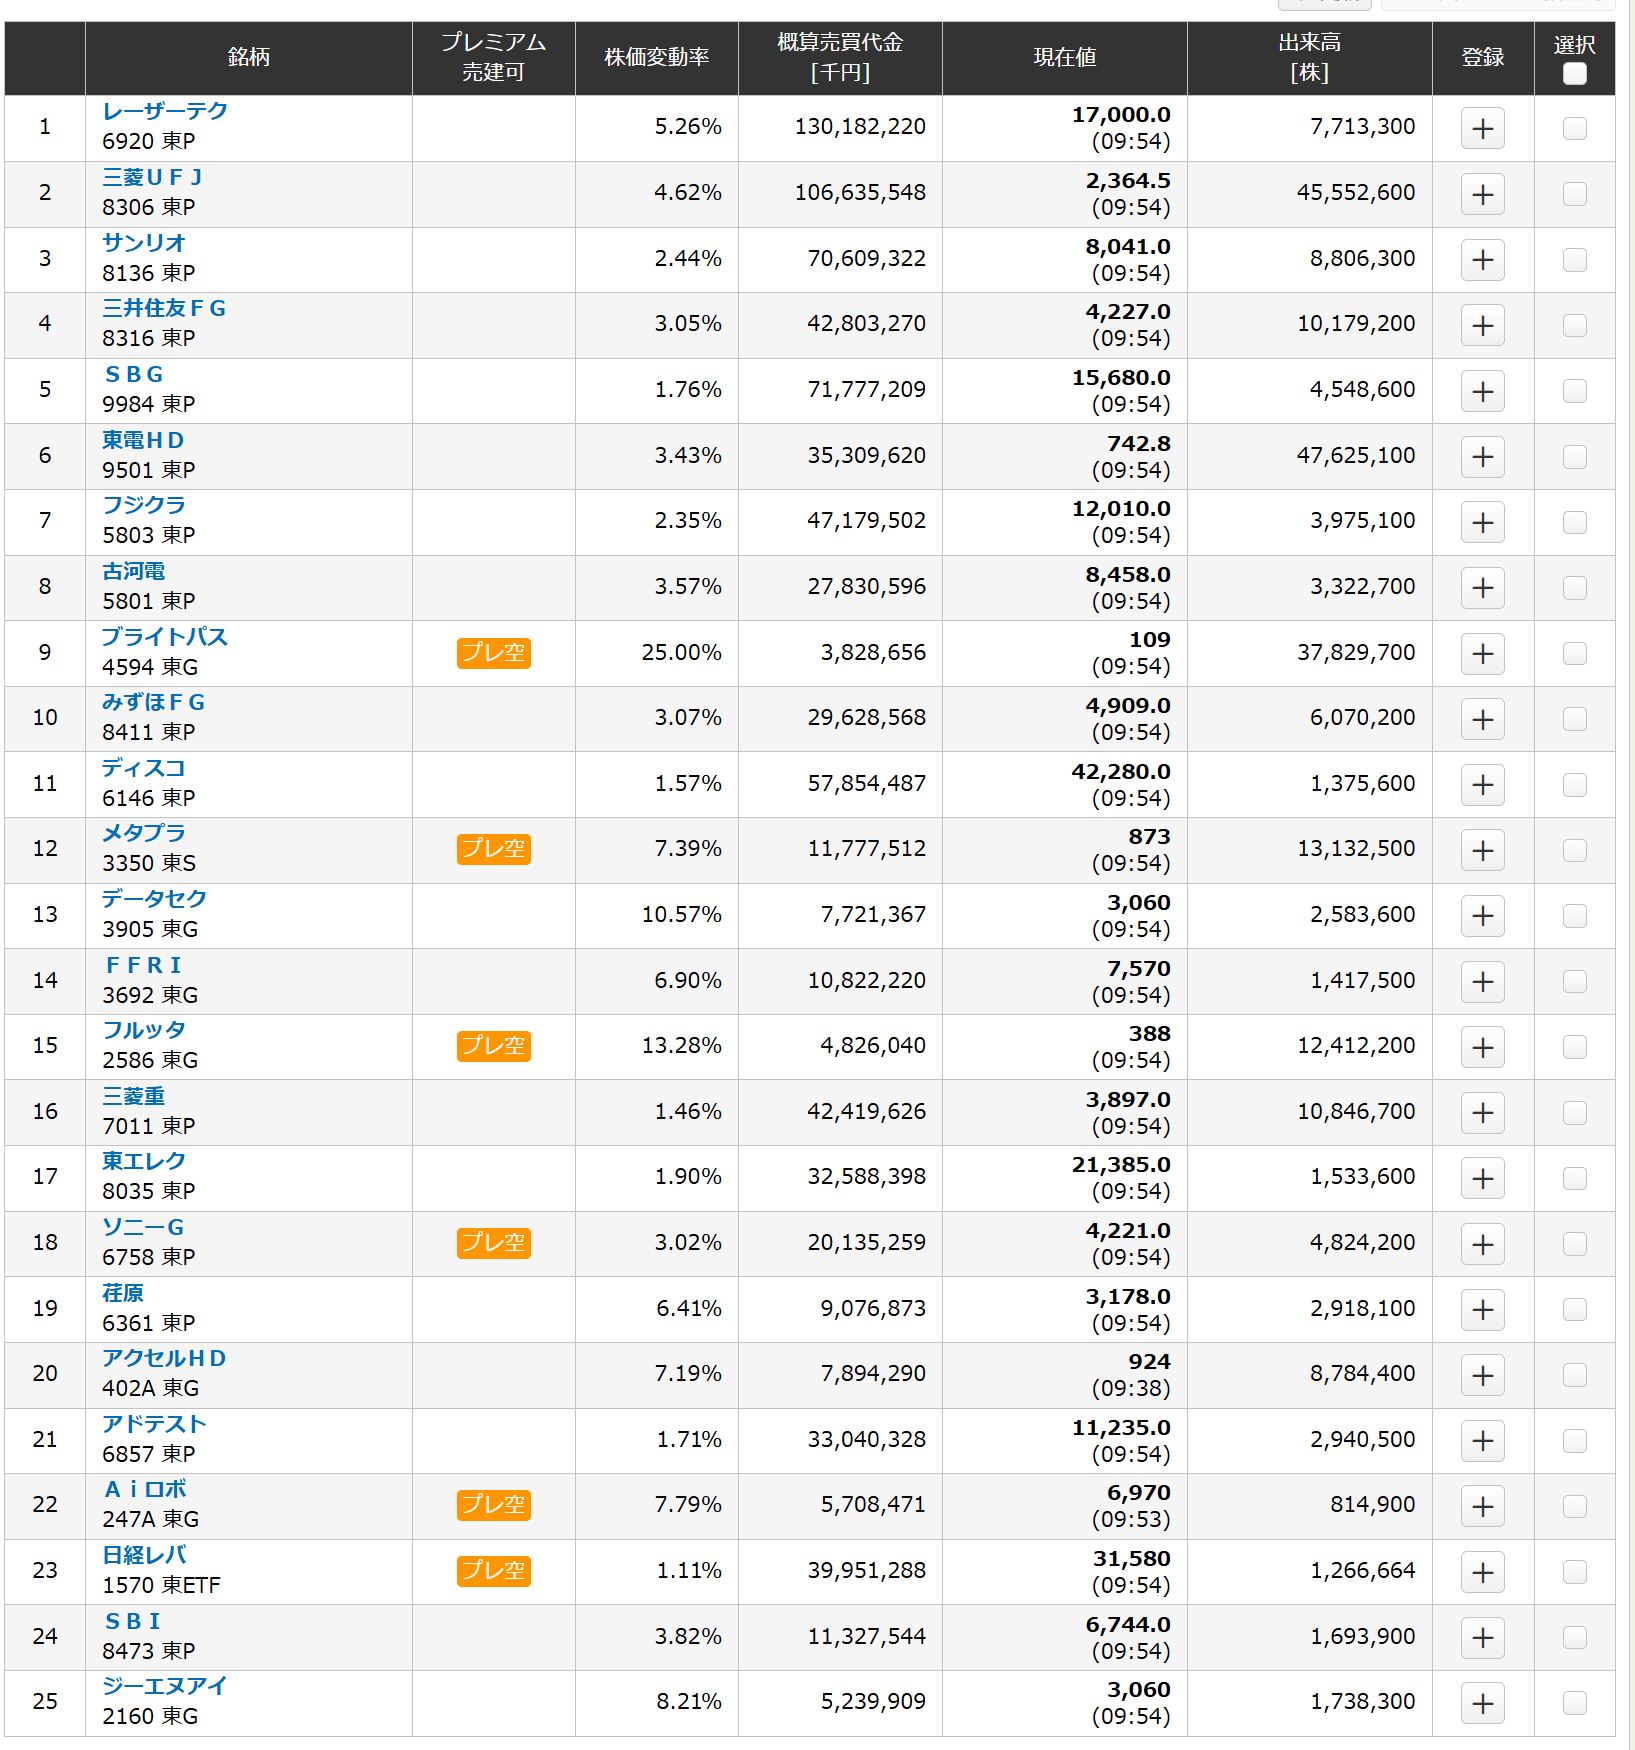Add 日経レバ via plus icon
This screenshot has height=1750, width=1635.
tap(1482, 1572)
